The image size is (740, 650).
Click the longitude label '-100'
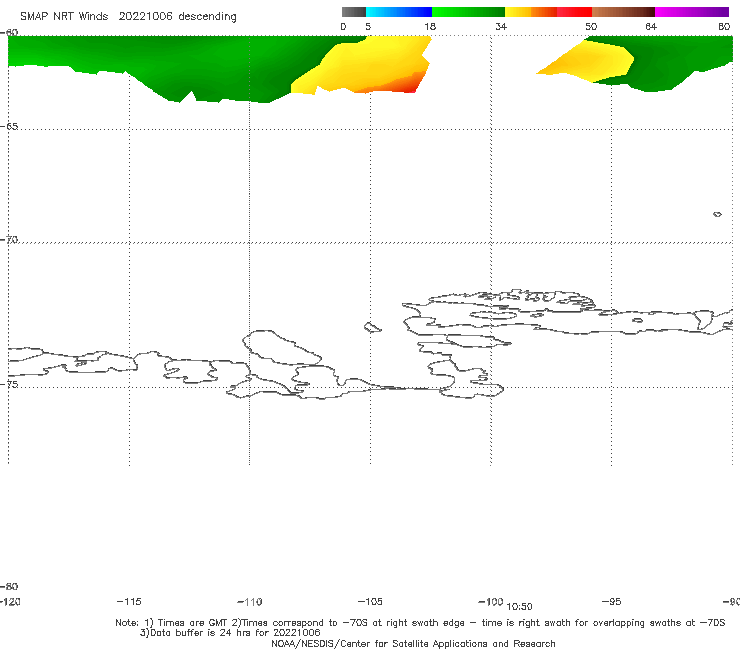[x=491, y=601]
